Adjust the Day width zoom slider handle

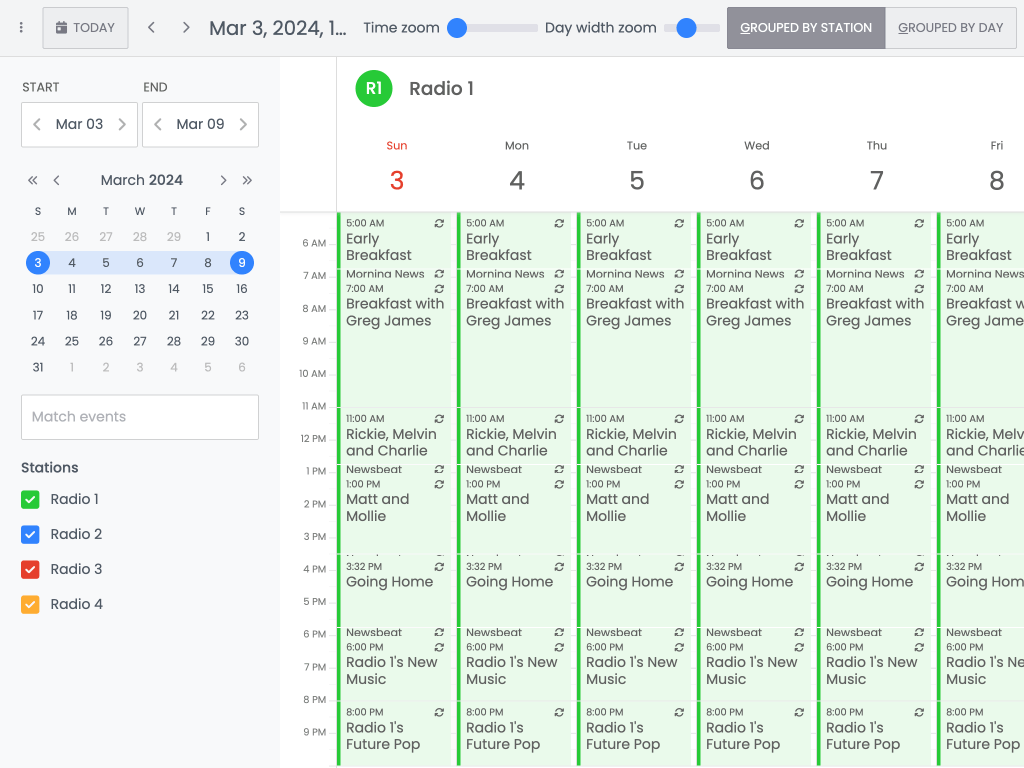pos(686,28)
